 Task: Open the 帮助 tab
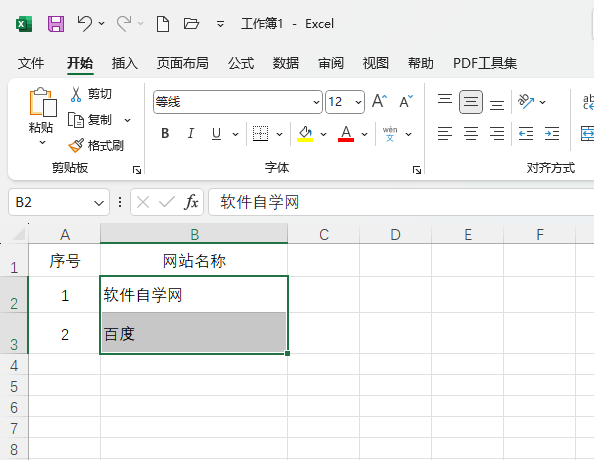pos(420,63)
